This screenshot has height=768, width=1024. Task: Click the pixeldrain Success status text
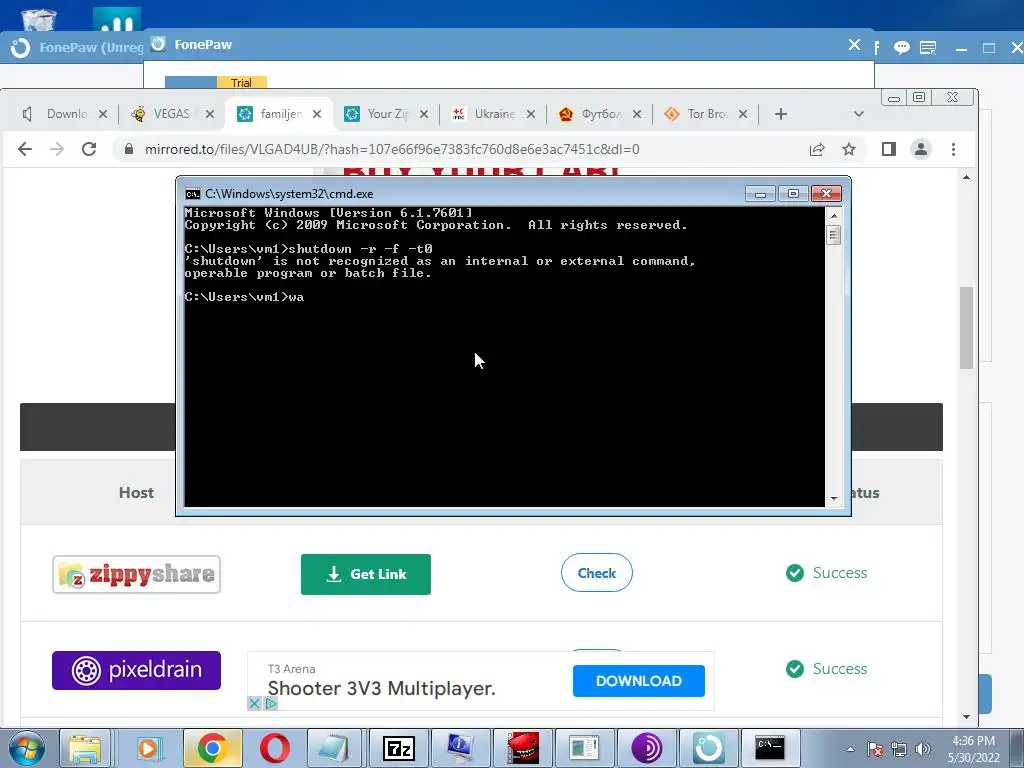pyautogui.click(x=840, y=669)
